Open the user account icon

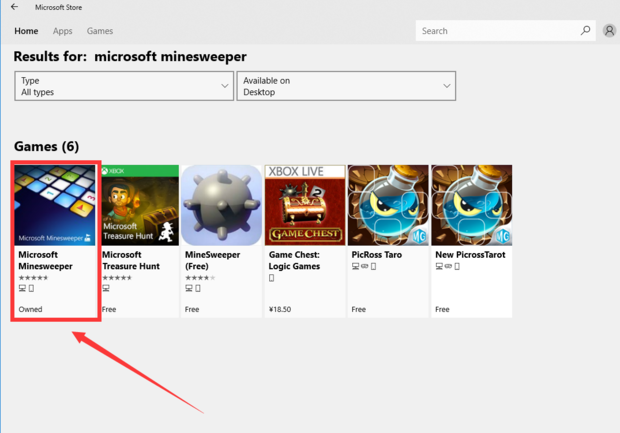point(609,30)
